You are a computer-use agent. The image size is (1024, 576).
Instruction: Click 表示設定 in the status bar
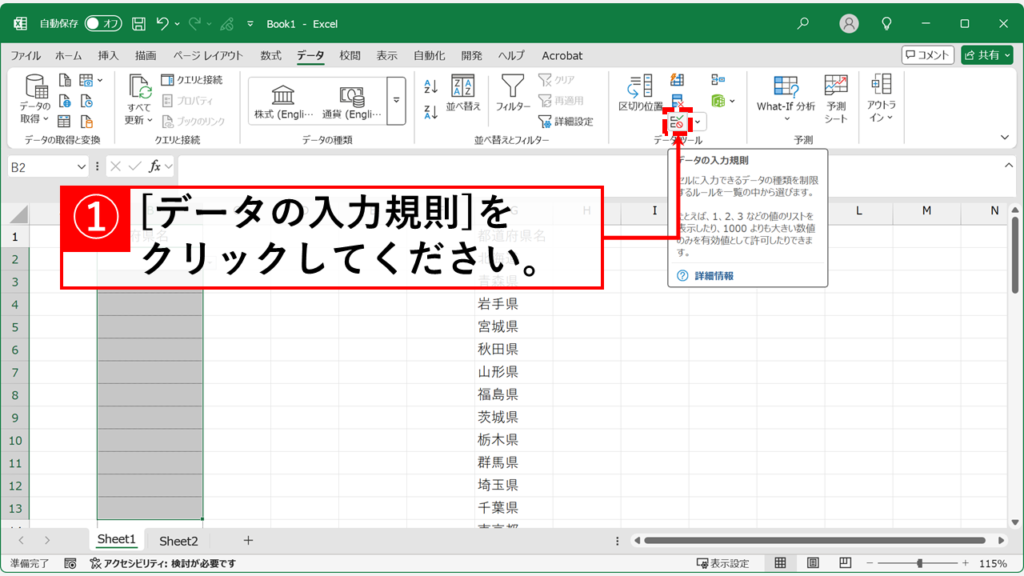723,563
